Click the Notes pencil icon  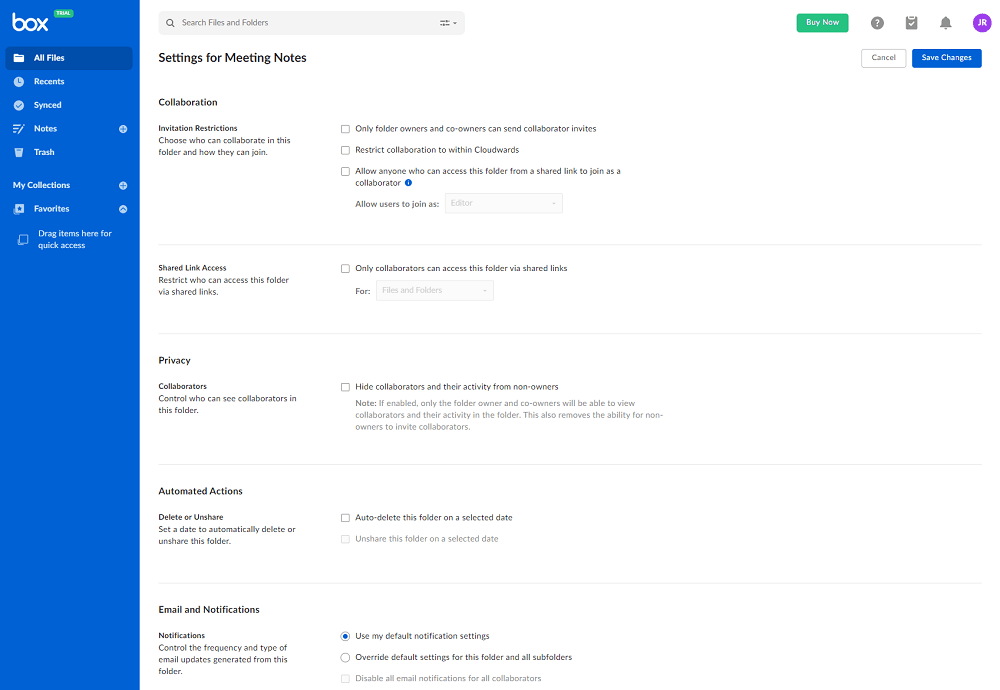(19, 129)
